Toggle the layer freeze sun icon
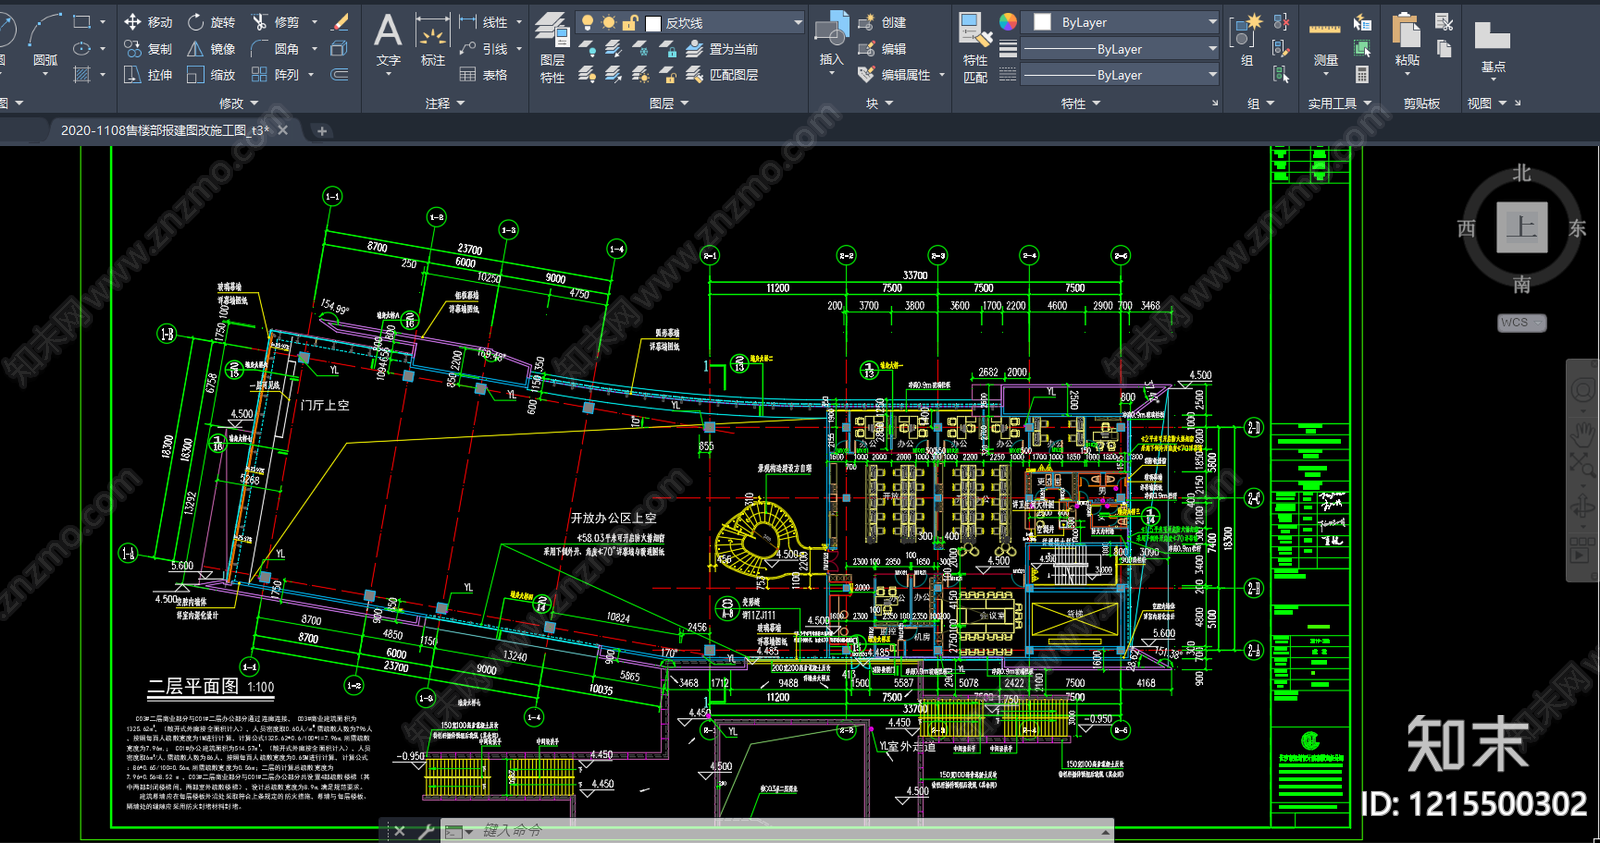The width and height of the screenshot is (1600, 843). (609, 22)
